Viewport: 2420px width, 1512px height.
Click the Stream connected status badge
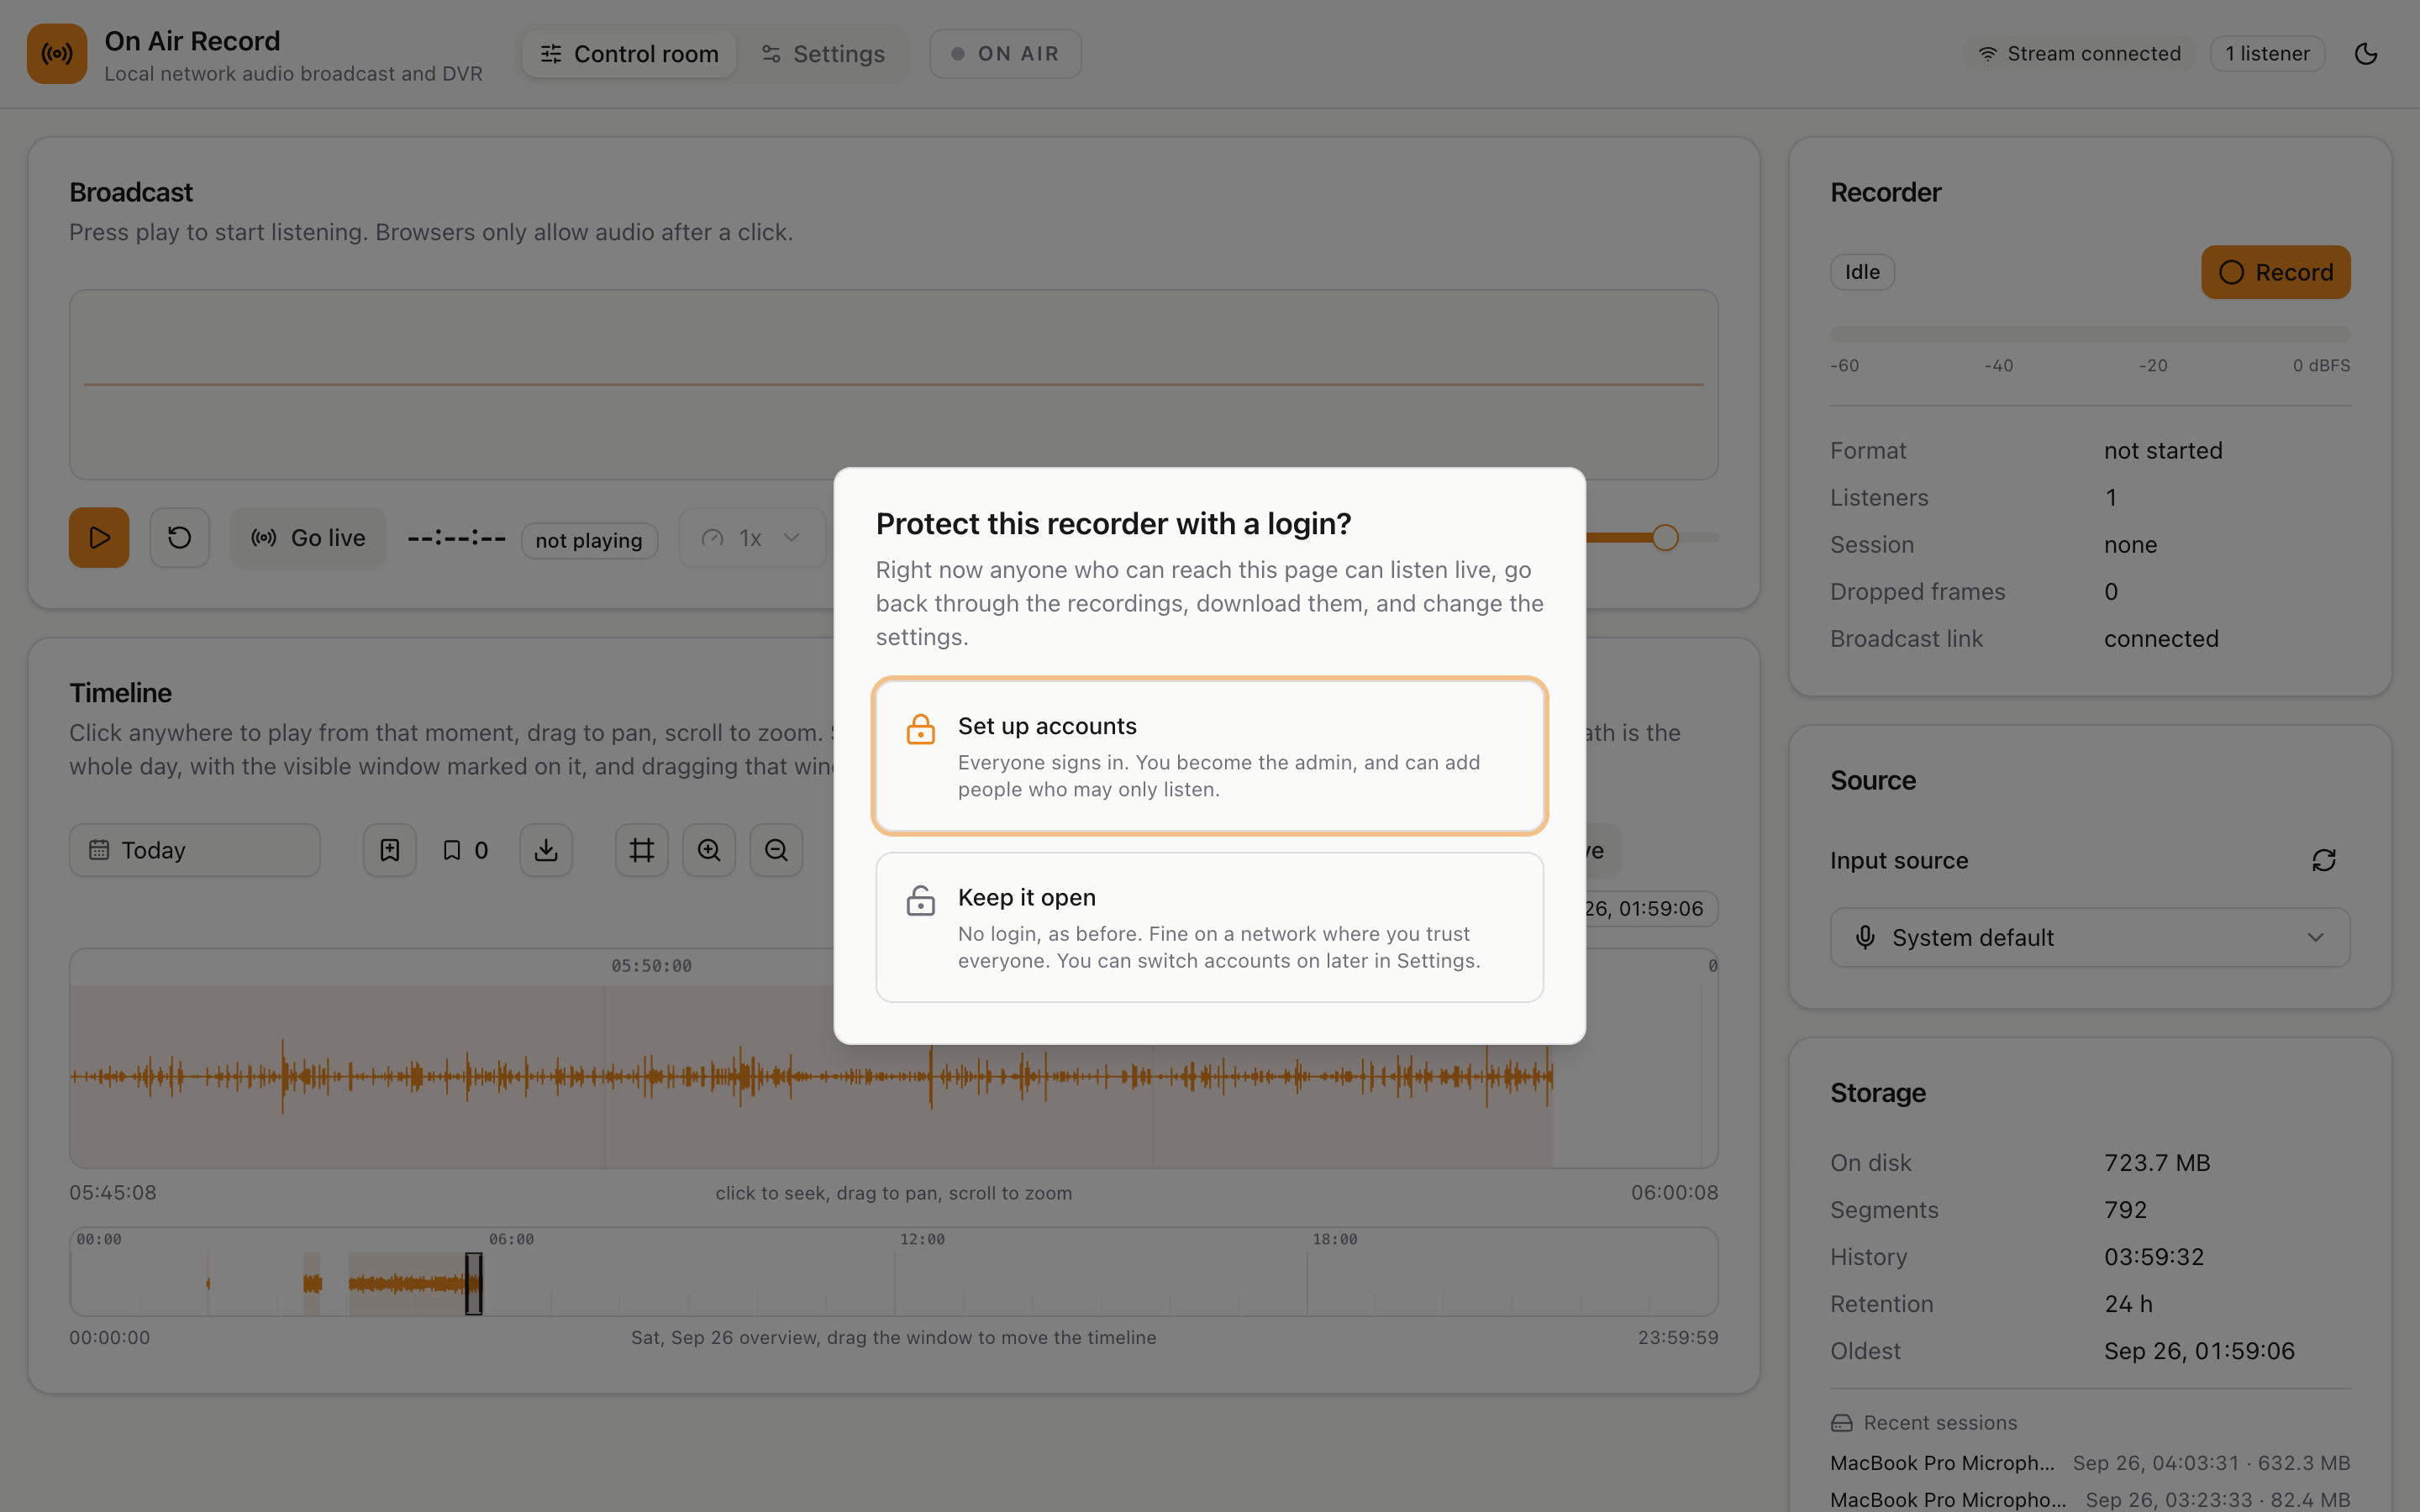coord(2080,54)
